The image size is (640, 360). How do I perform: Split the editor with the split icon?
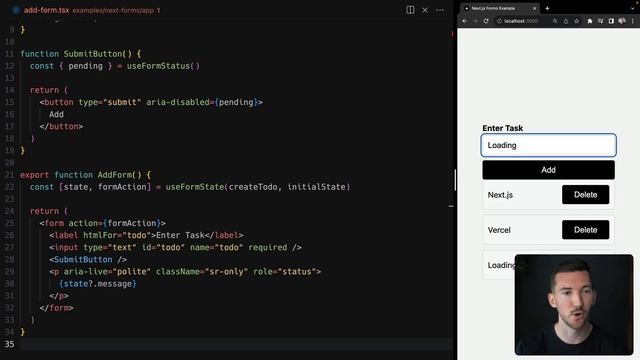click(410, 10)
